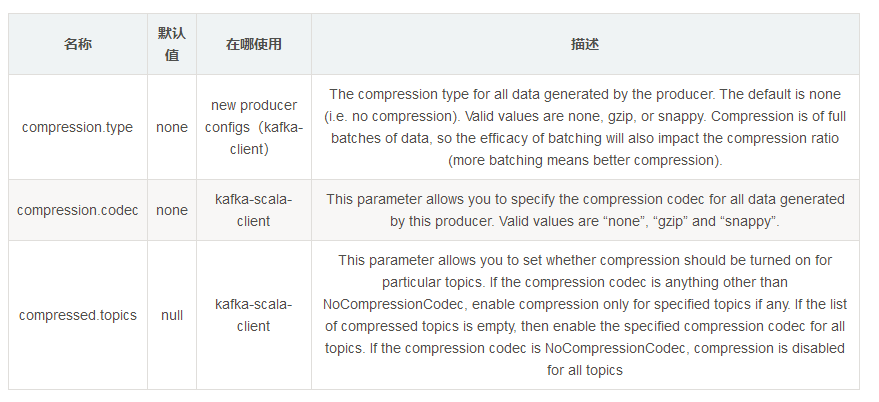
Task: Select the compressed.topics name cell
Action: pyautogui.click(x=77, y=315)
